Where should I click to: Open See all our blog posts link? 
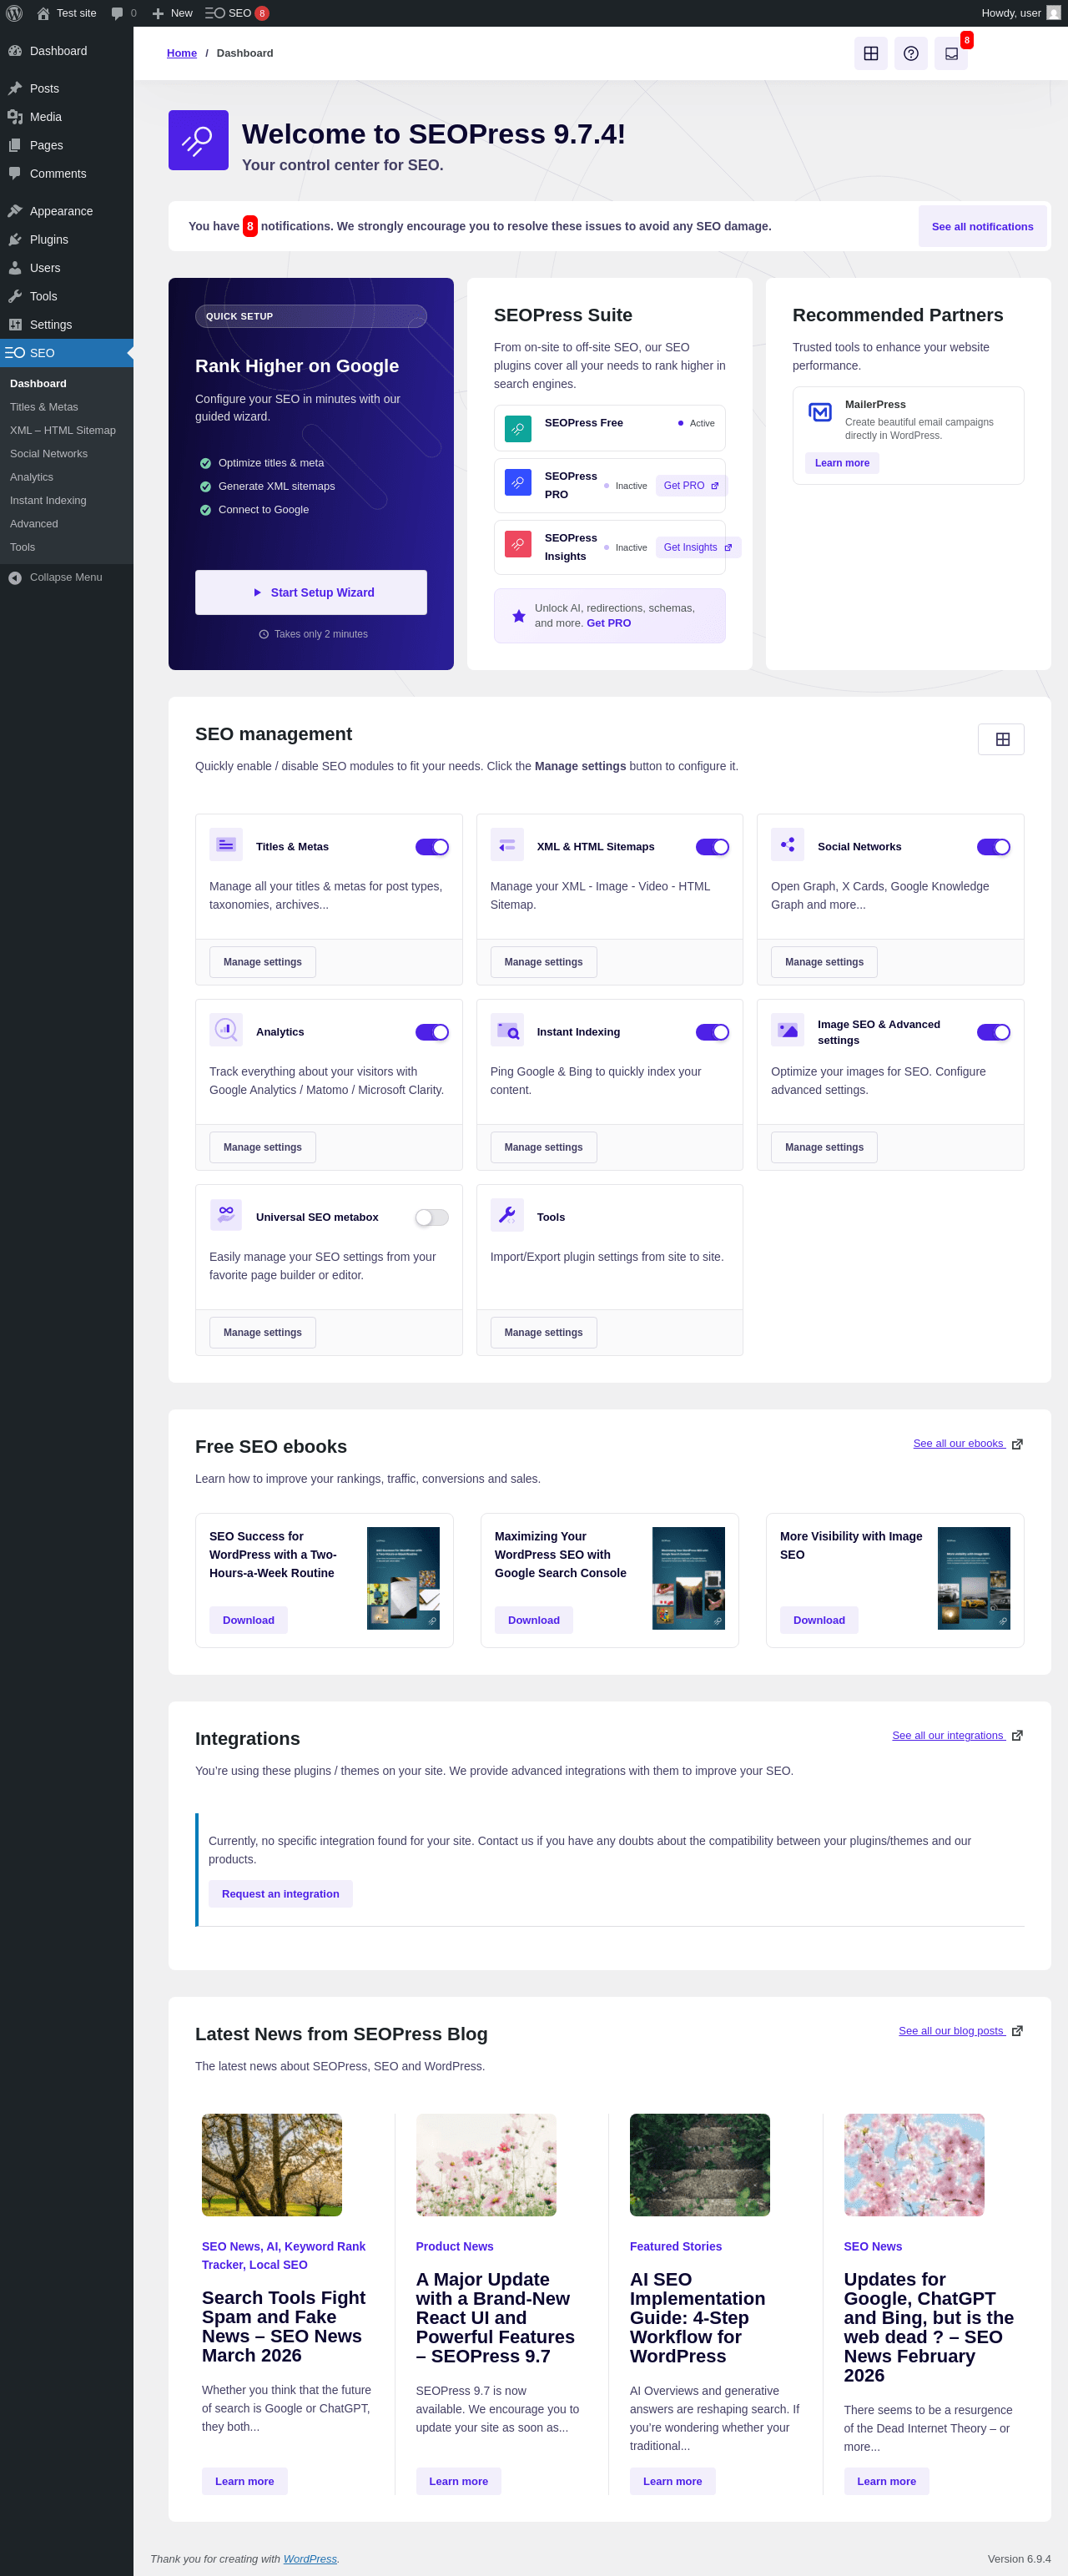[x=951, y=2031]
